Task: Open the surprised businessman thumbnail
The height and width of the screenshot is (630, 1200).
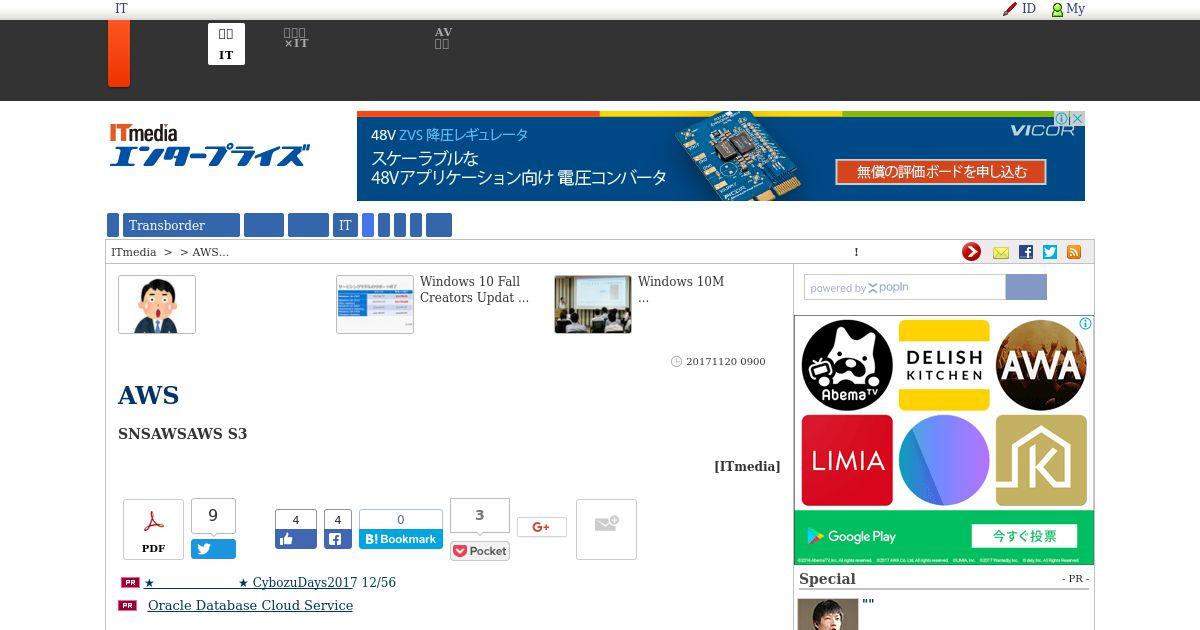Action: click(x=157, y=304)
